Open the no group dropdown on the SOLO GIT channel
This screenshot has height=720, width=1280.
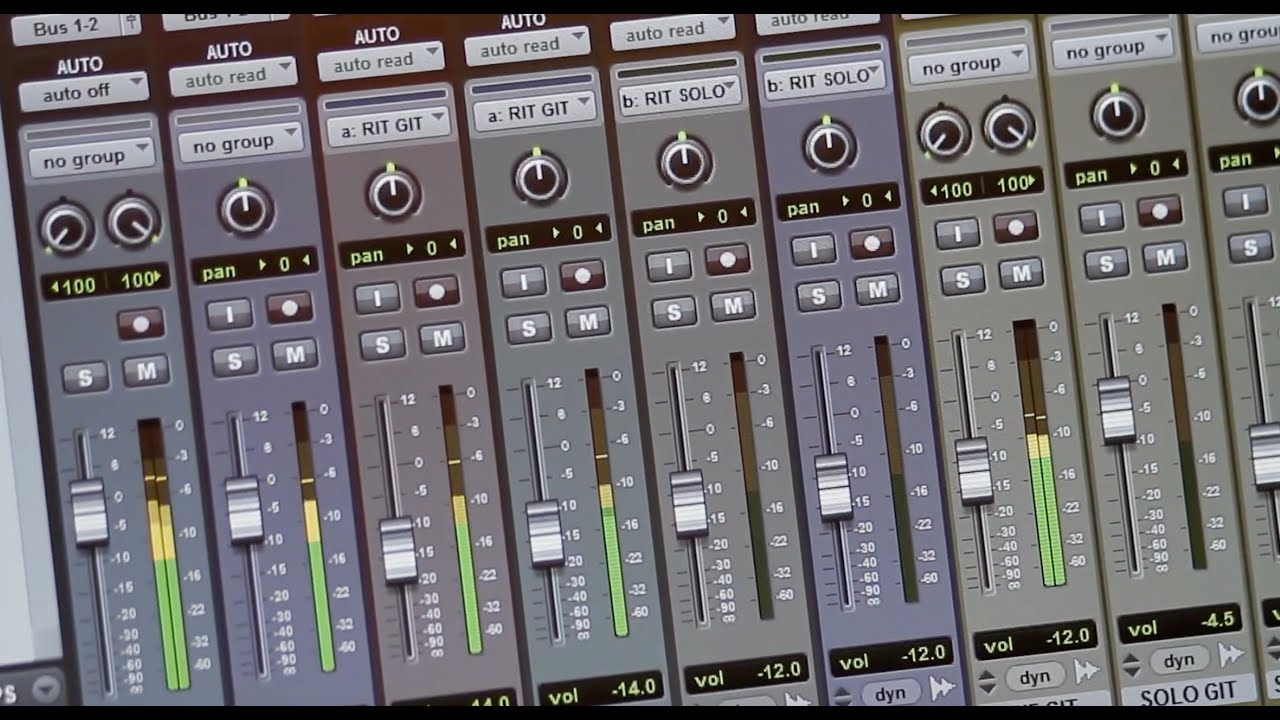pyautogui.click(x=1111, y=49)
